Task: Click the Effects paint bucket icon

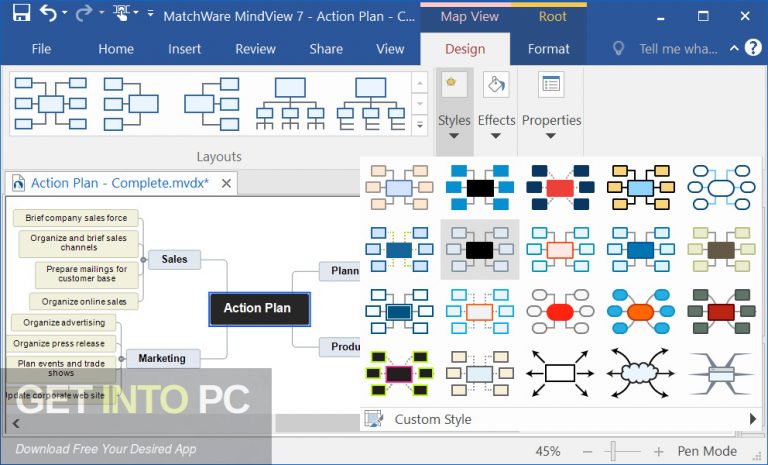Action: tap(495, 86)
